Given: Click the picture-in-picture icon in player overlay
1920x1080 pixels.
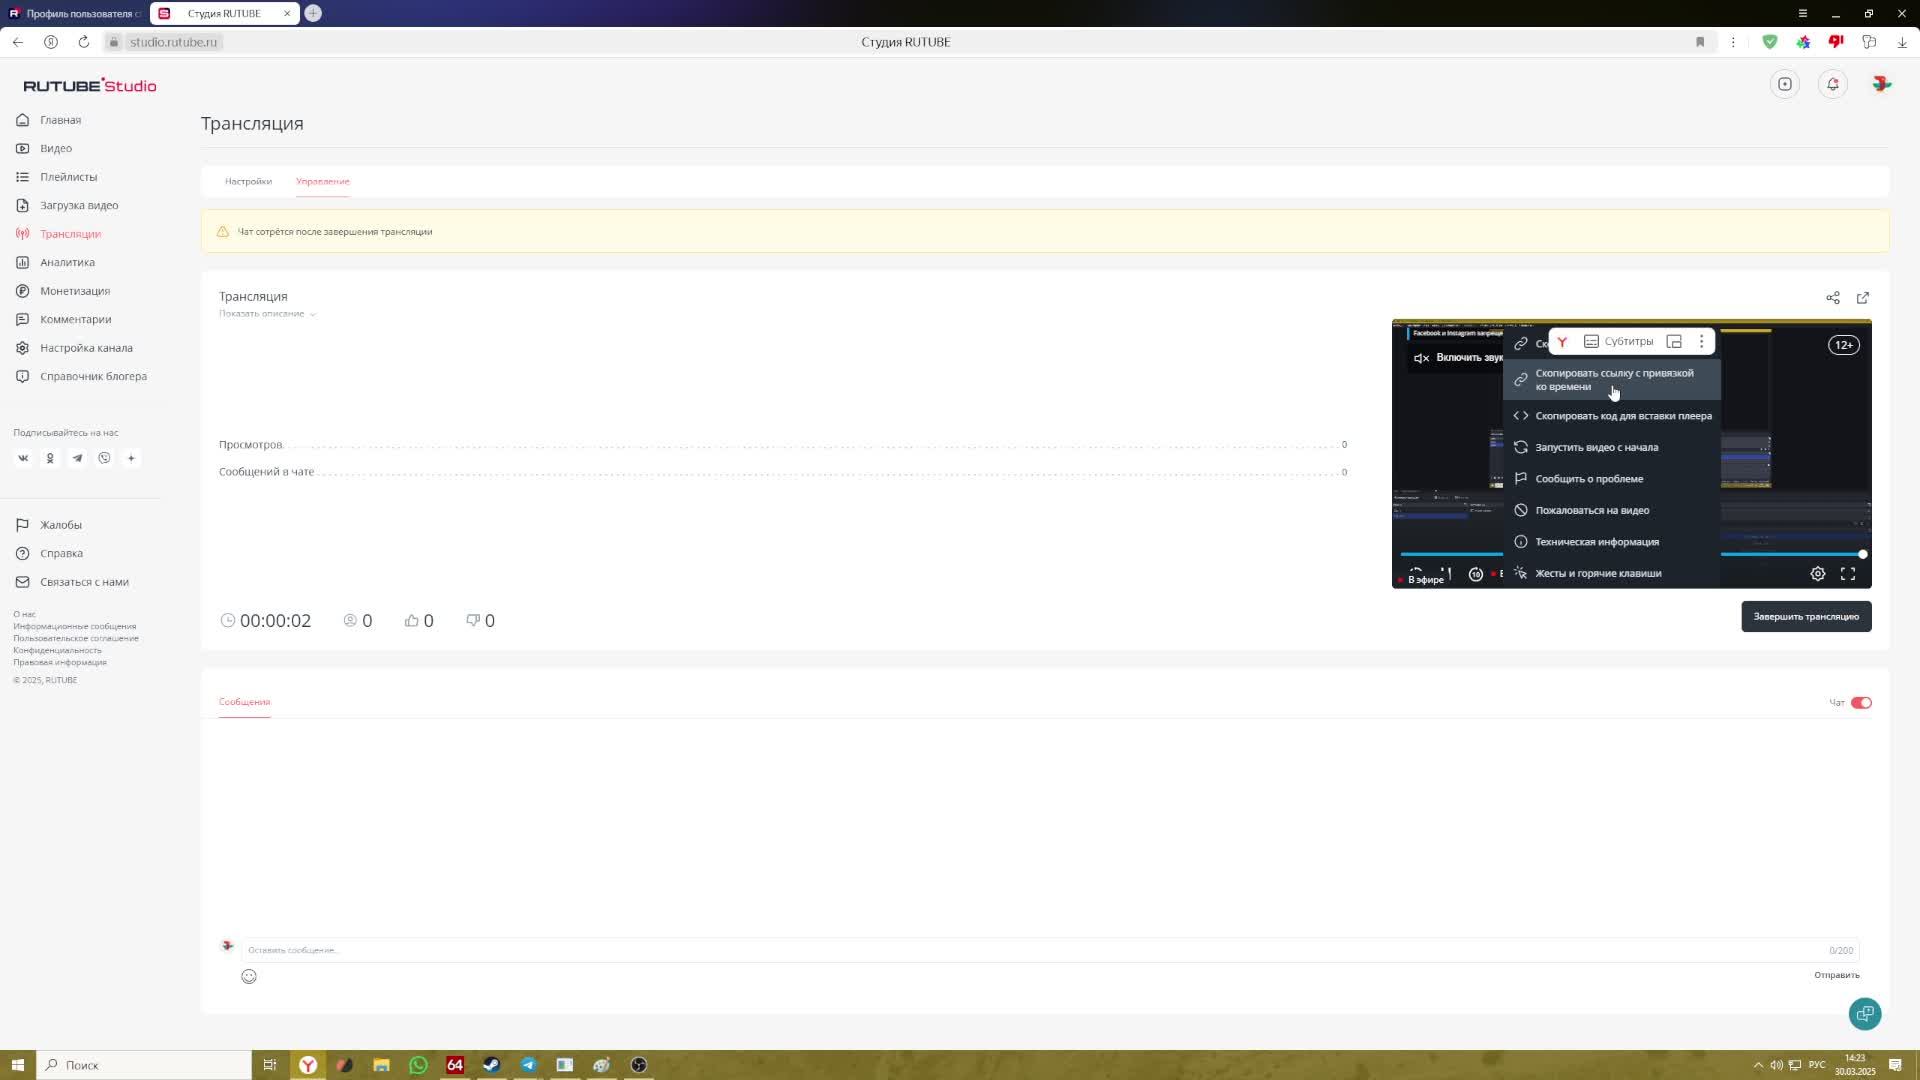Looking at the screenshot, I should pos(1674,342).
